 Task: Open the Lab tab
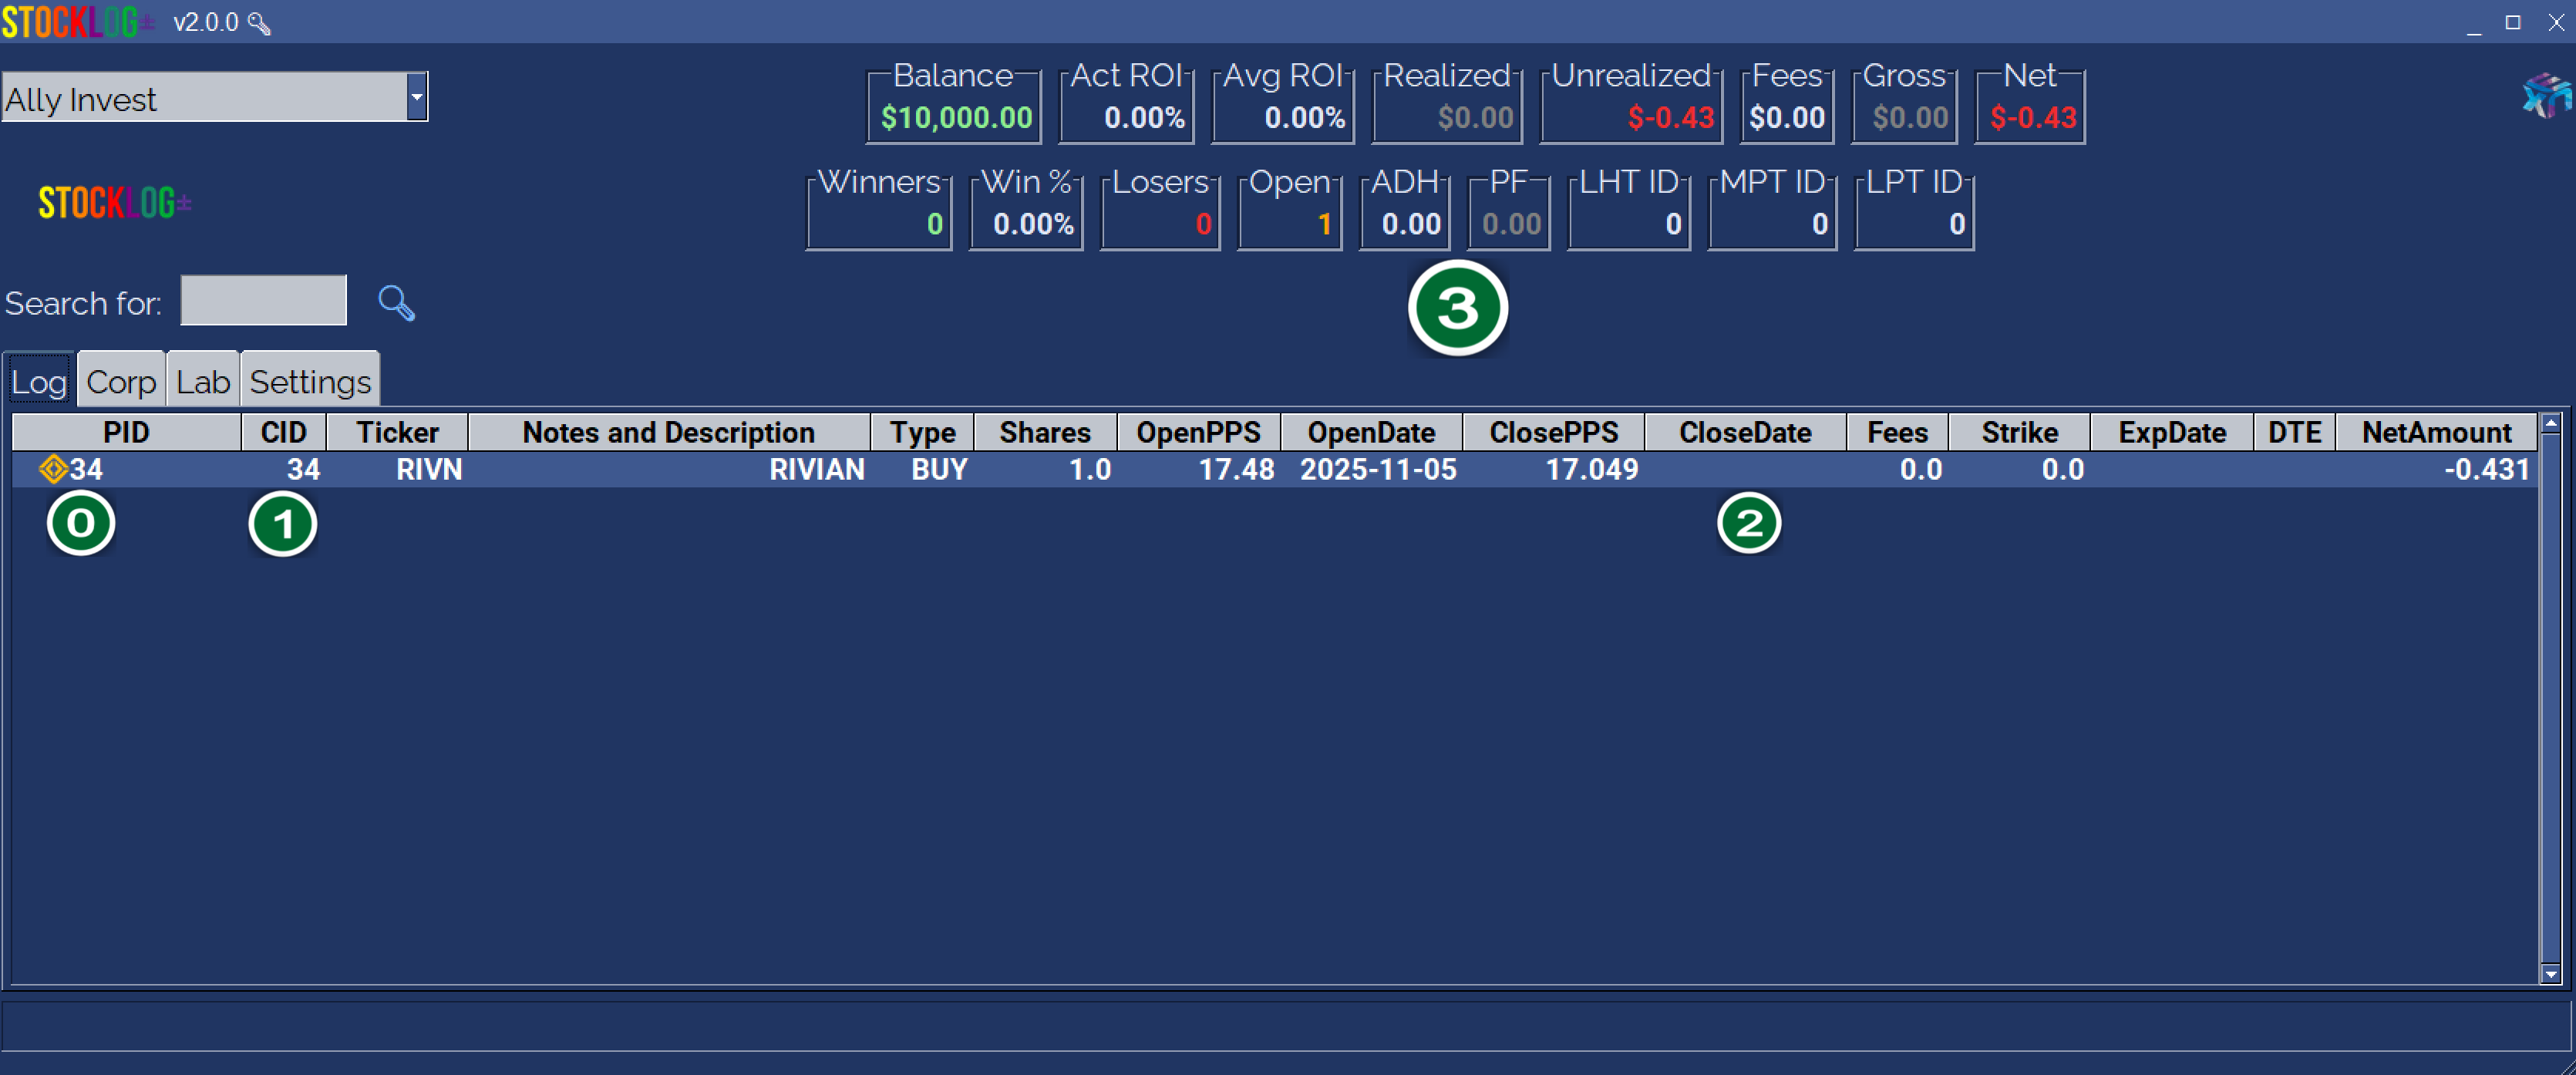point(203,381)
